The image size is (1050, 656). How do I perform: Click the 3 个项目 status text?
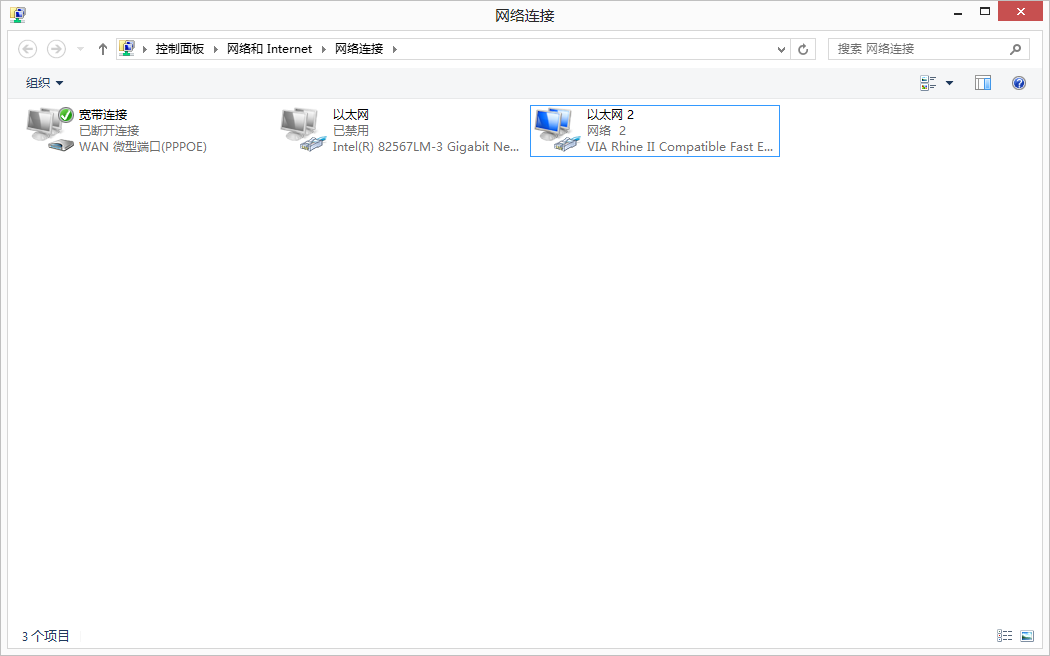[46, 636]
